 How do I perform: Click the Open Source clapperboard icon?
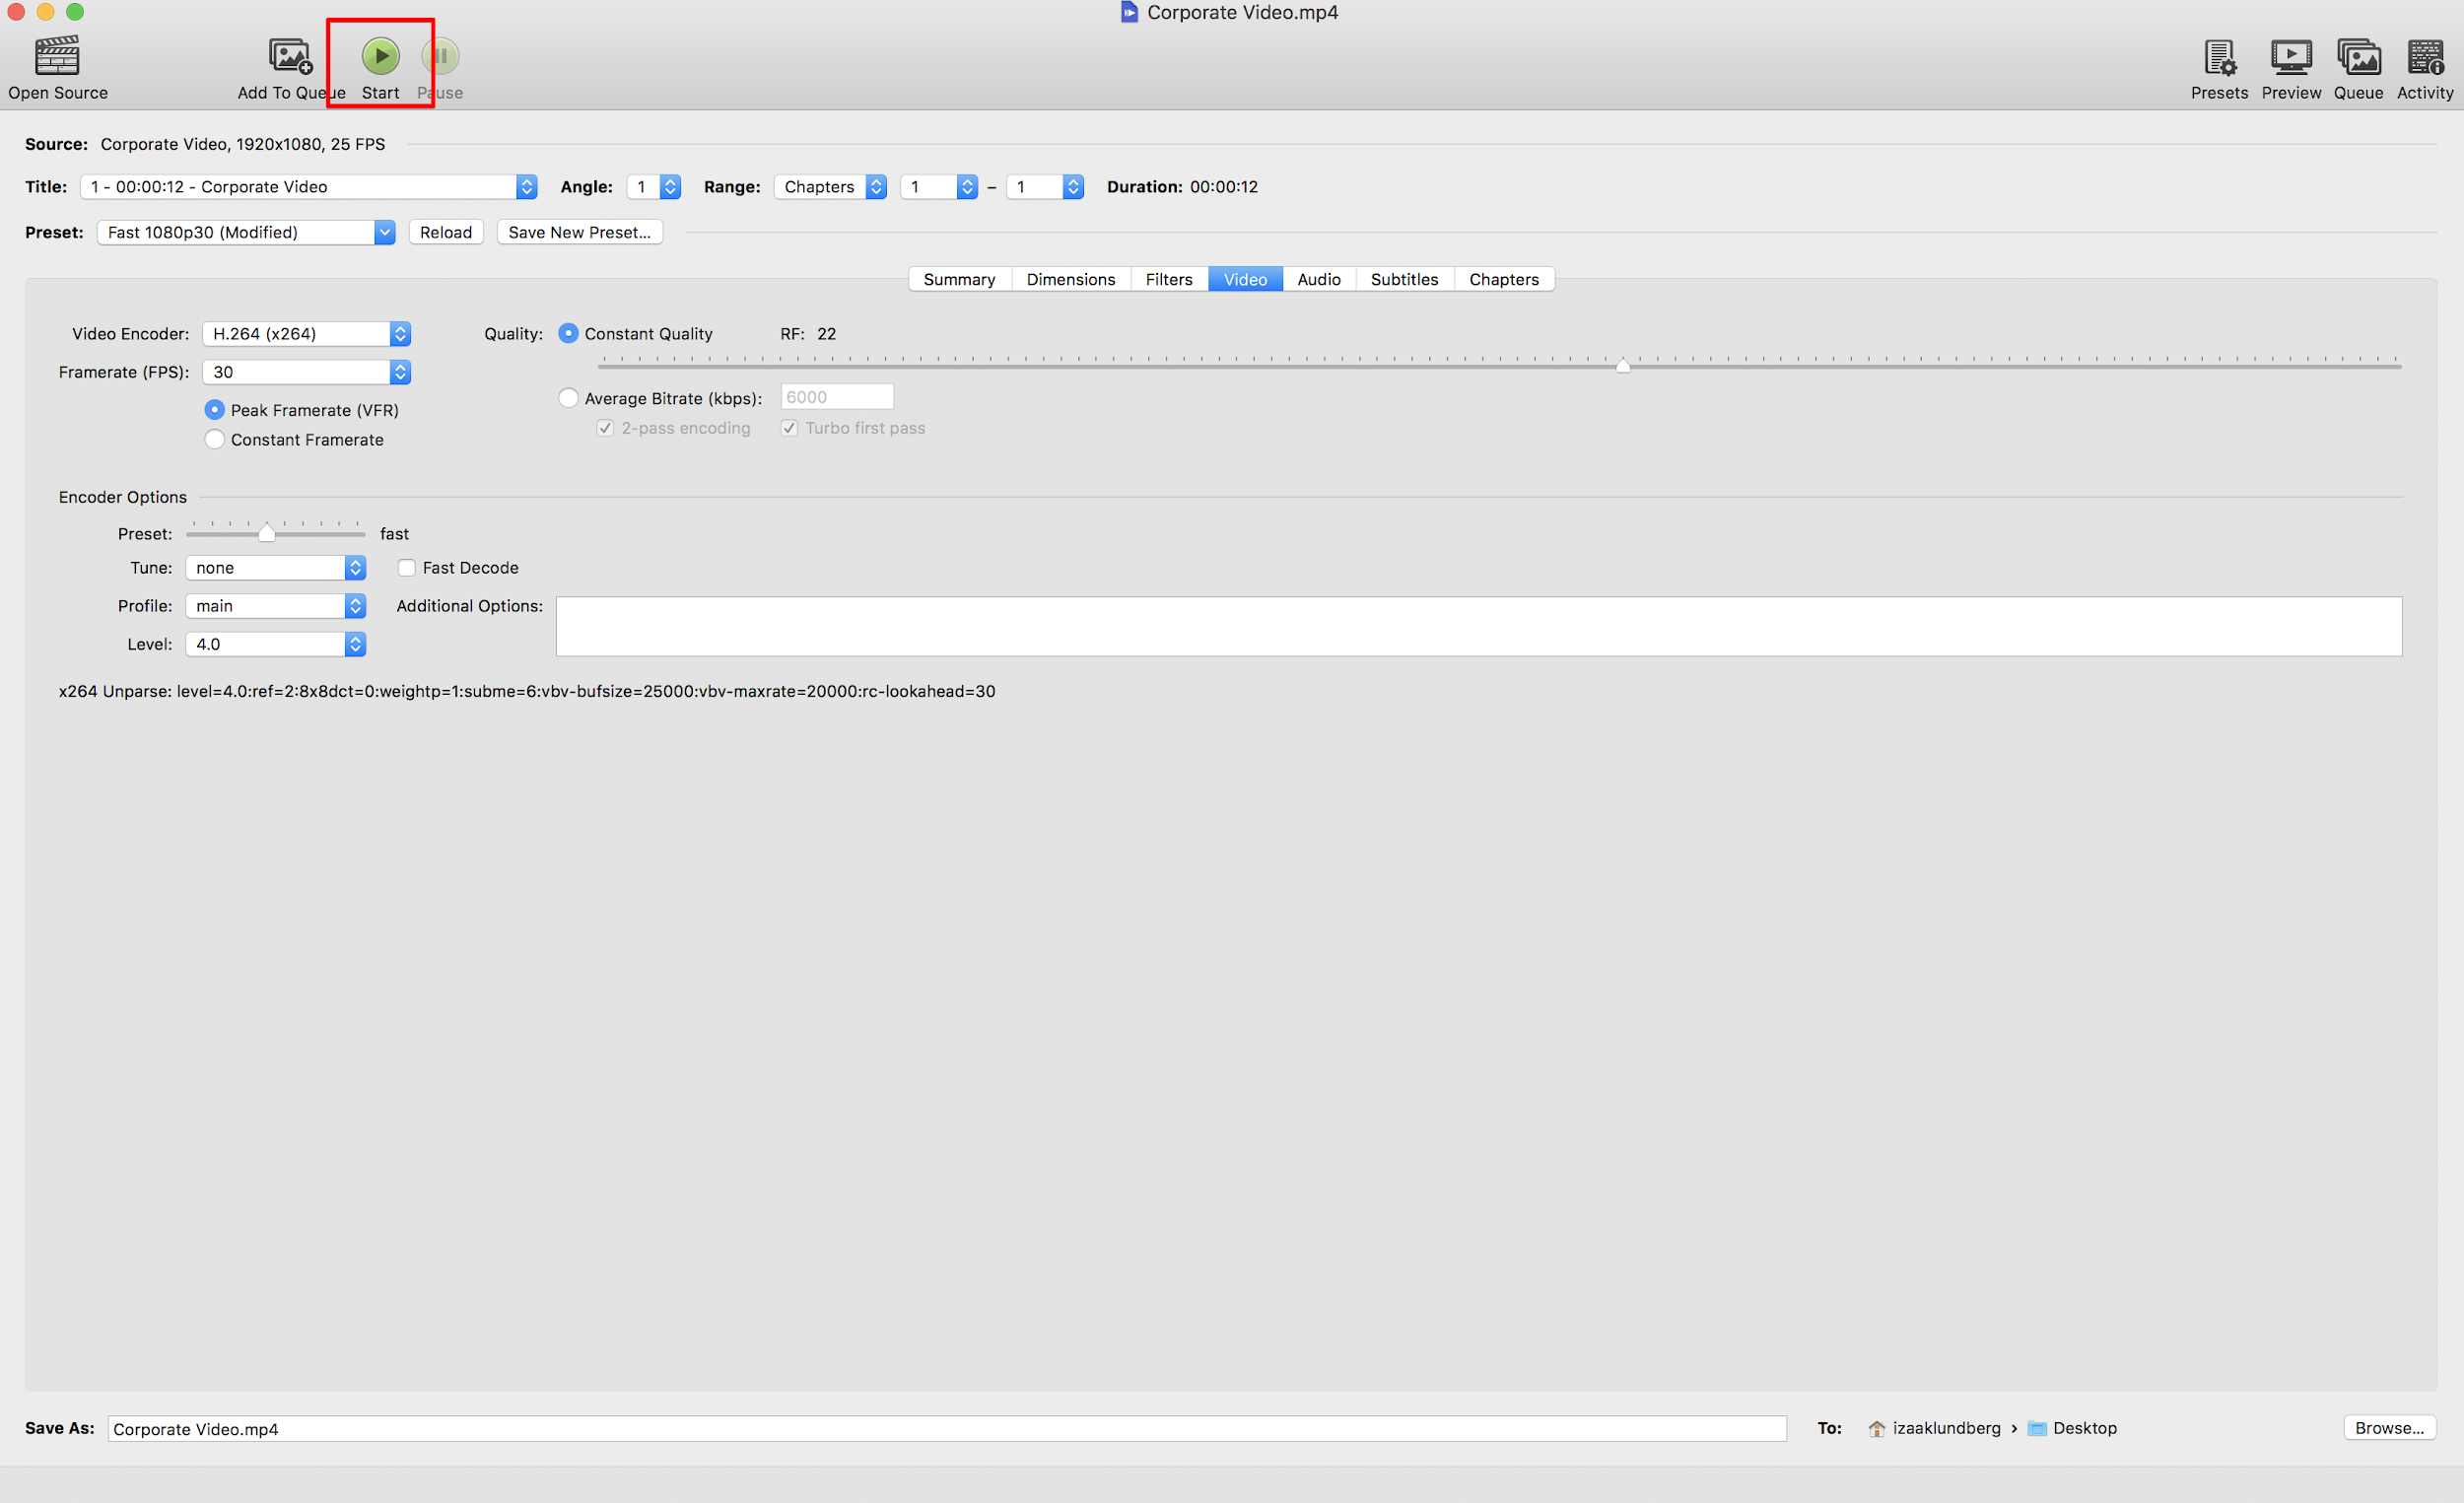click(57, 56)
